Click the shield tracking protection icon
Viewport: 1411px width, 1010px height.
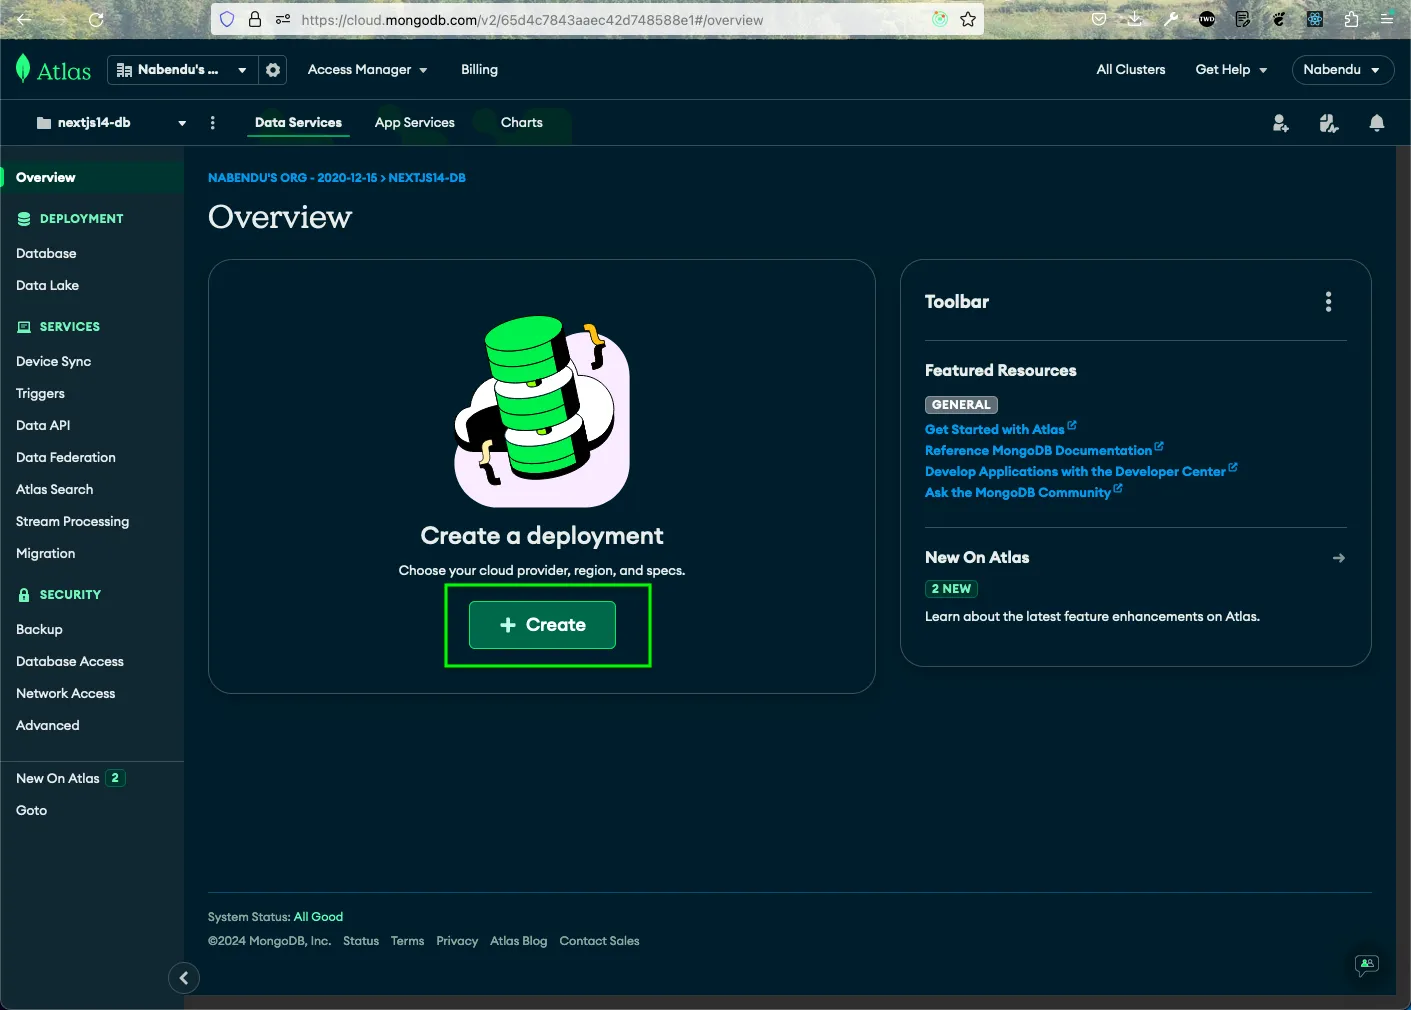point(227,19)
